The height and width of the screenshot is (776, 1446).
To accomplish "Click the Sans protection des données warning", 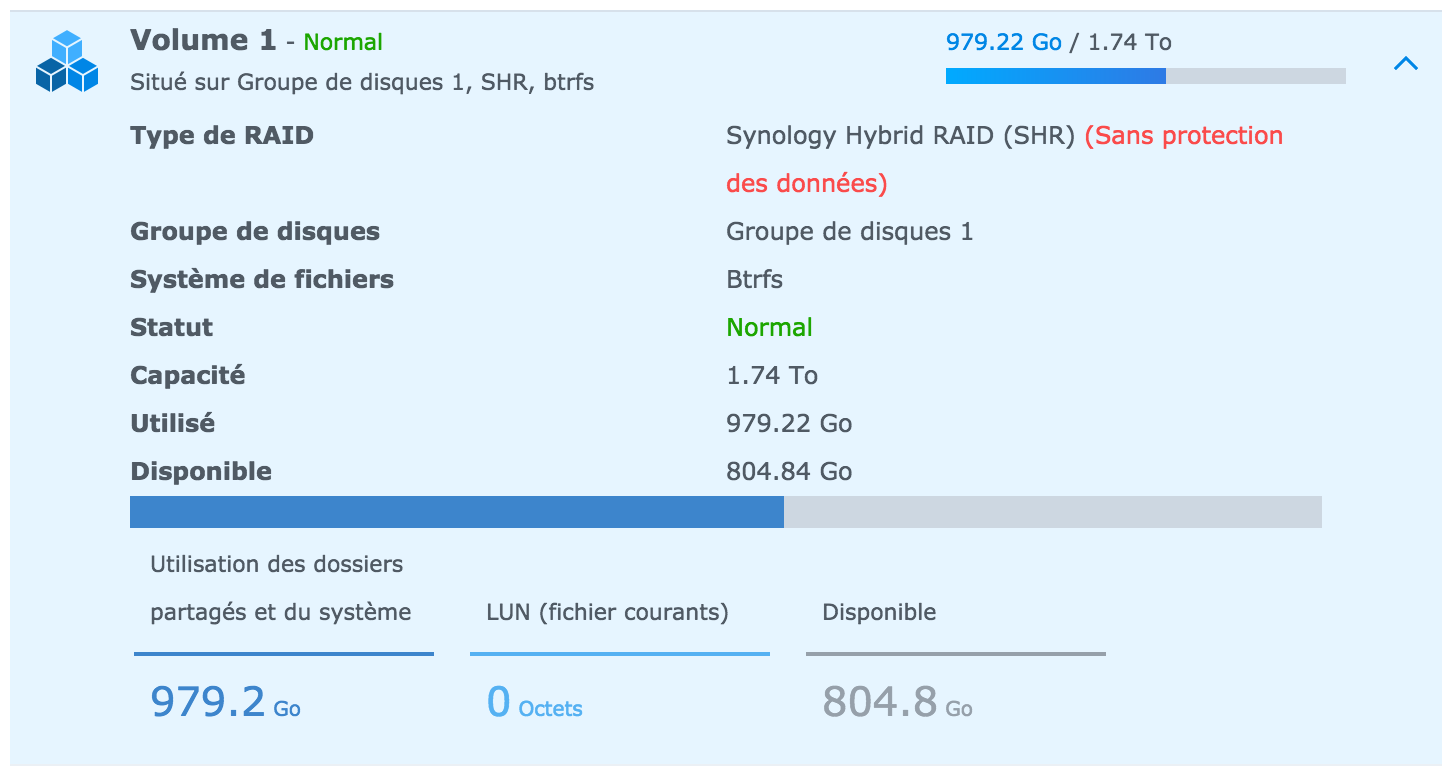I will point(1004,159).
